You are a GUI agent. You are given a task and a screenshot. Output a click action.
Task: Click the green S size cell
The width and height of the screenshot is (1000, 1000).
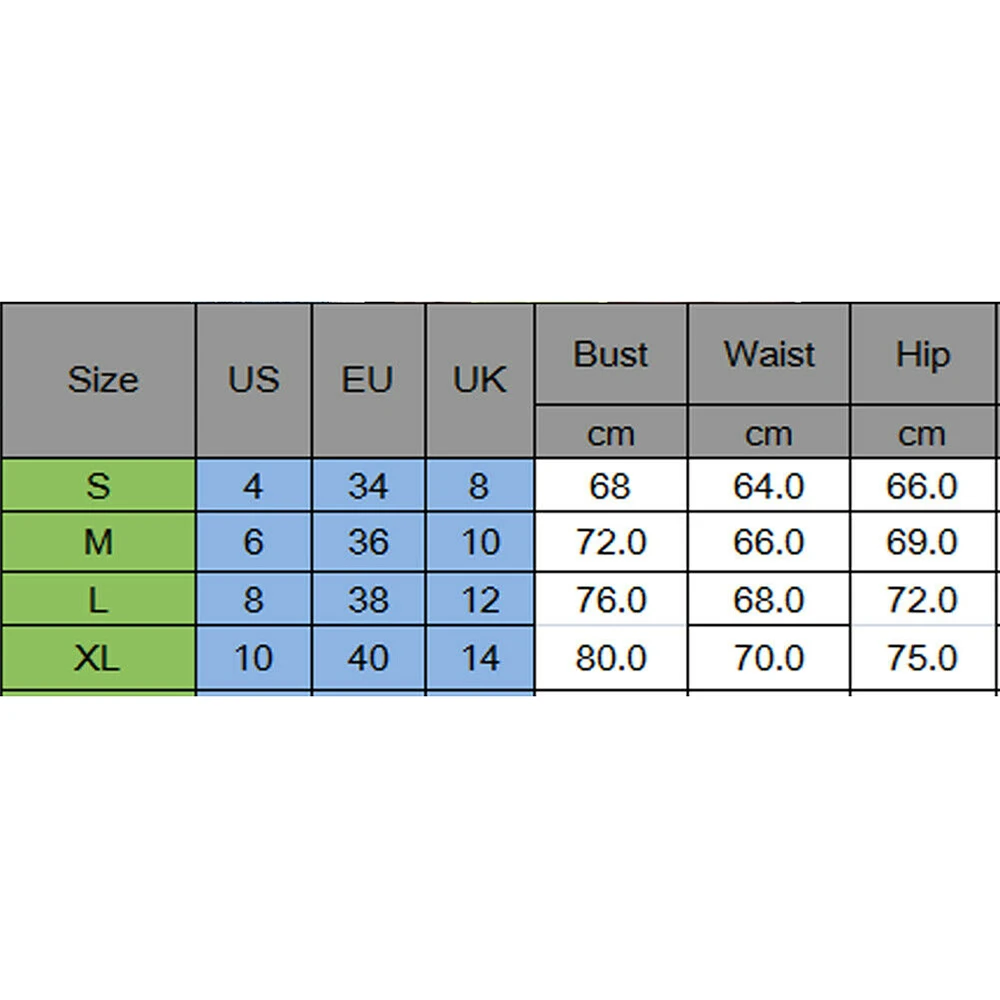98,486
